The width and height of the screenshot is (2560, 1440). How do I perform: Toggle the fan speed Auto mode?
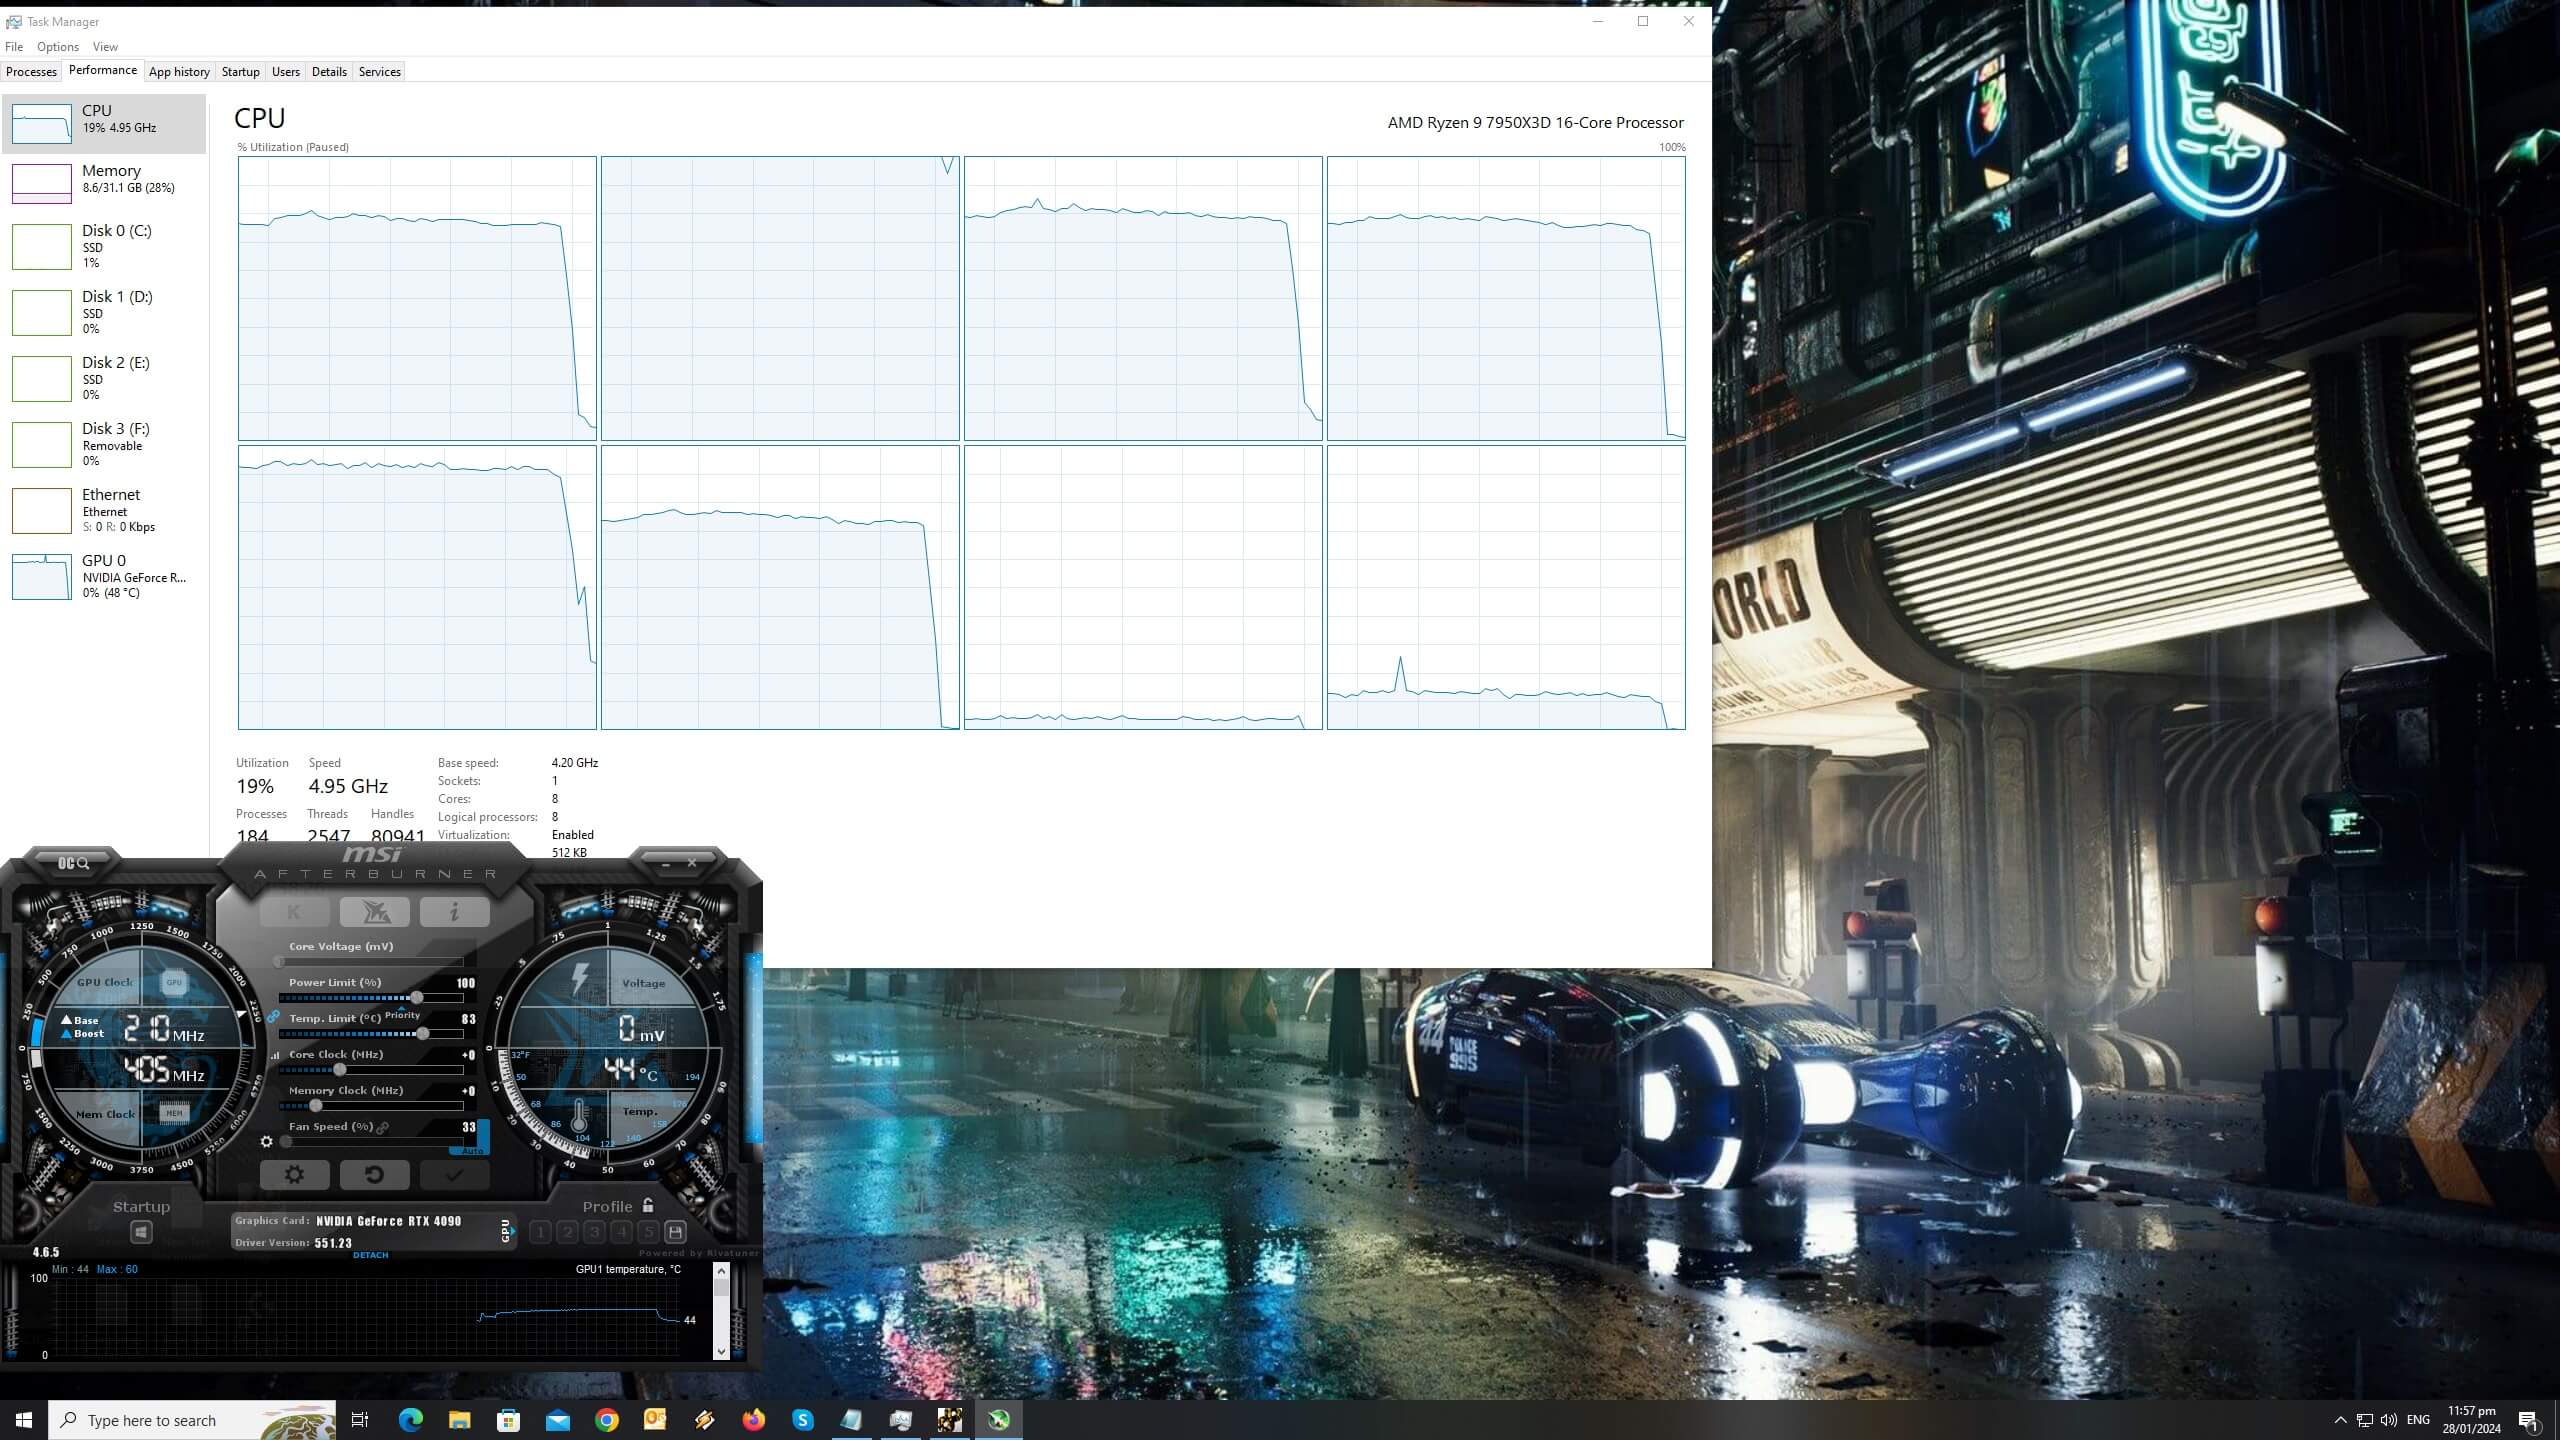point(472,1151)
